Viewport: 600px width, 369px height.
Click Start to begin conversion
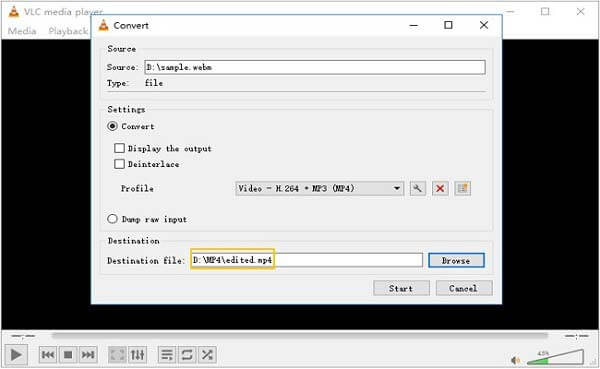pyautogui.click(x=401, y=288)
